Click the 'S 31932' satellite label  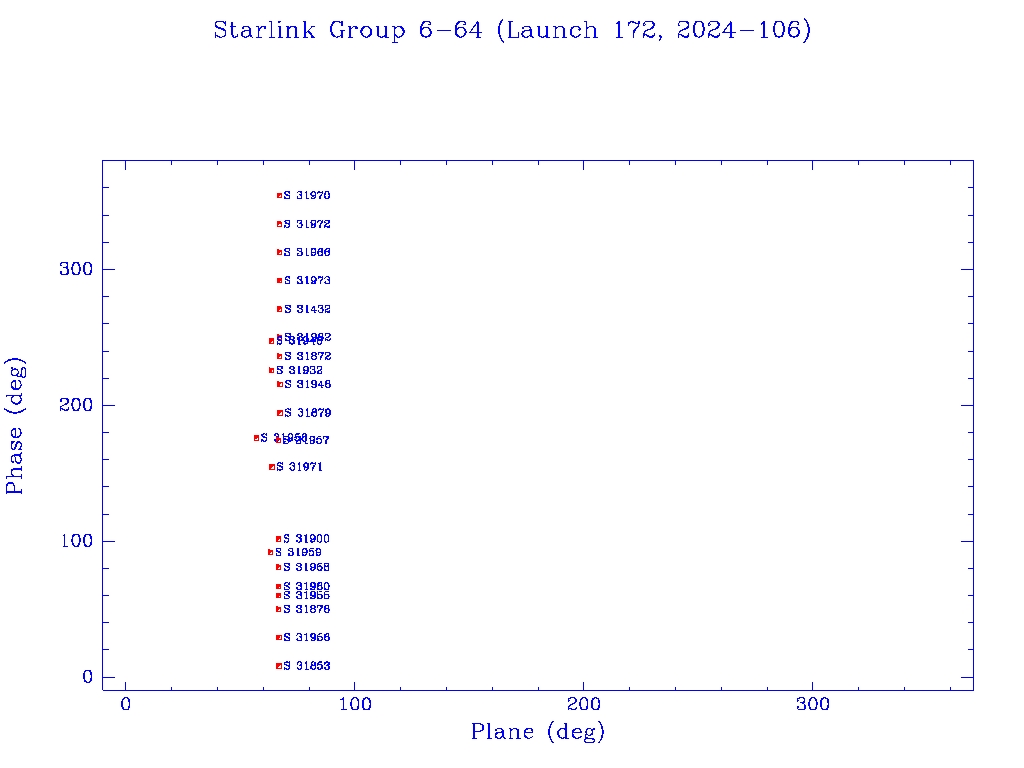coord(299,370)
